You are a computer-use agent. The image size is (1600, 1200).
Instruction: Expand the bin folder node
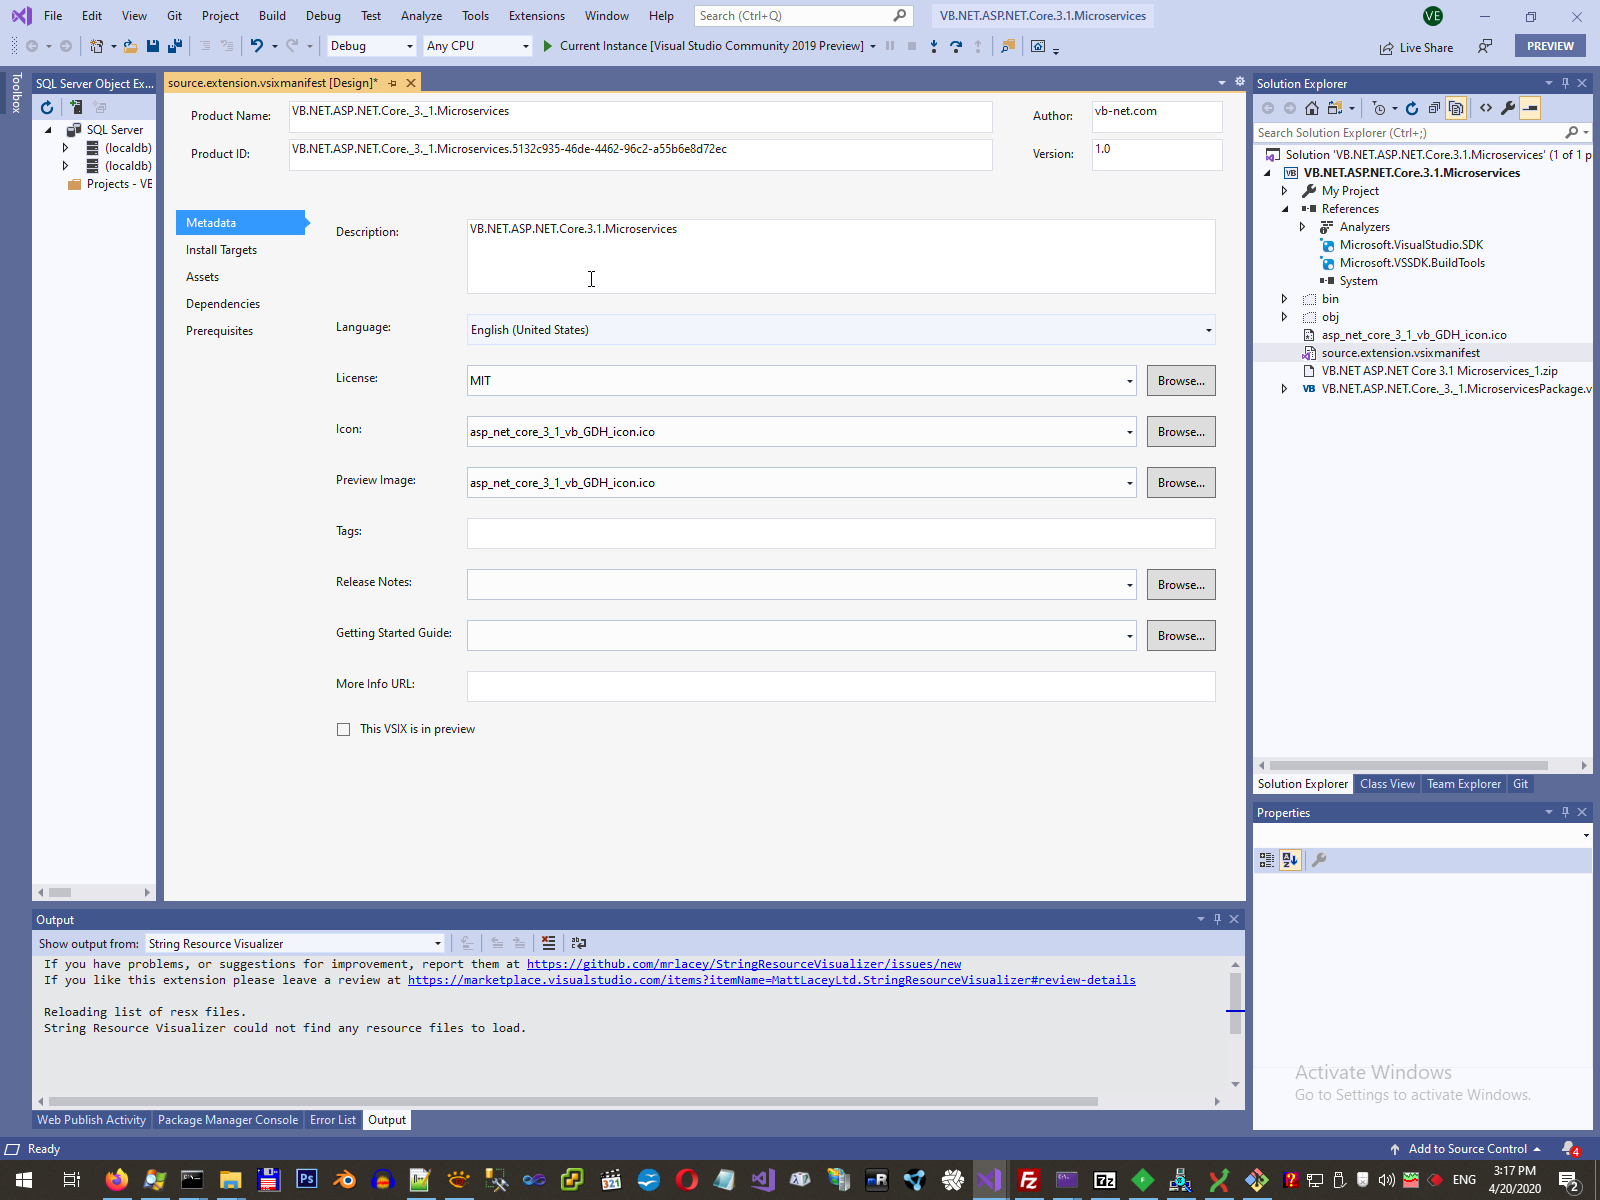coord(1285,299)
